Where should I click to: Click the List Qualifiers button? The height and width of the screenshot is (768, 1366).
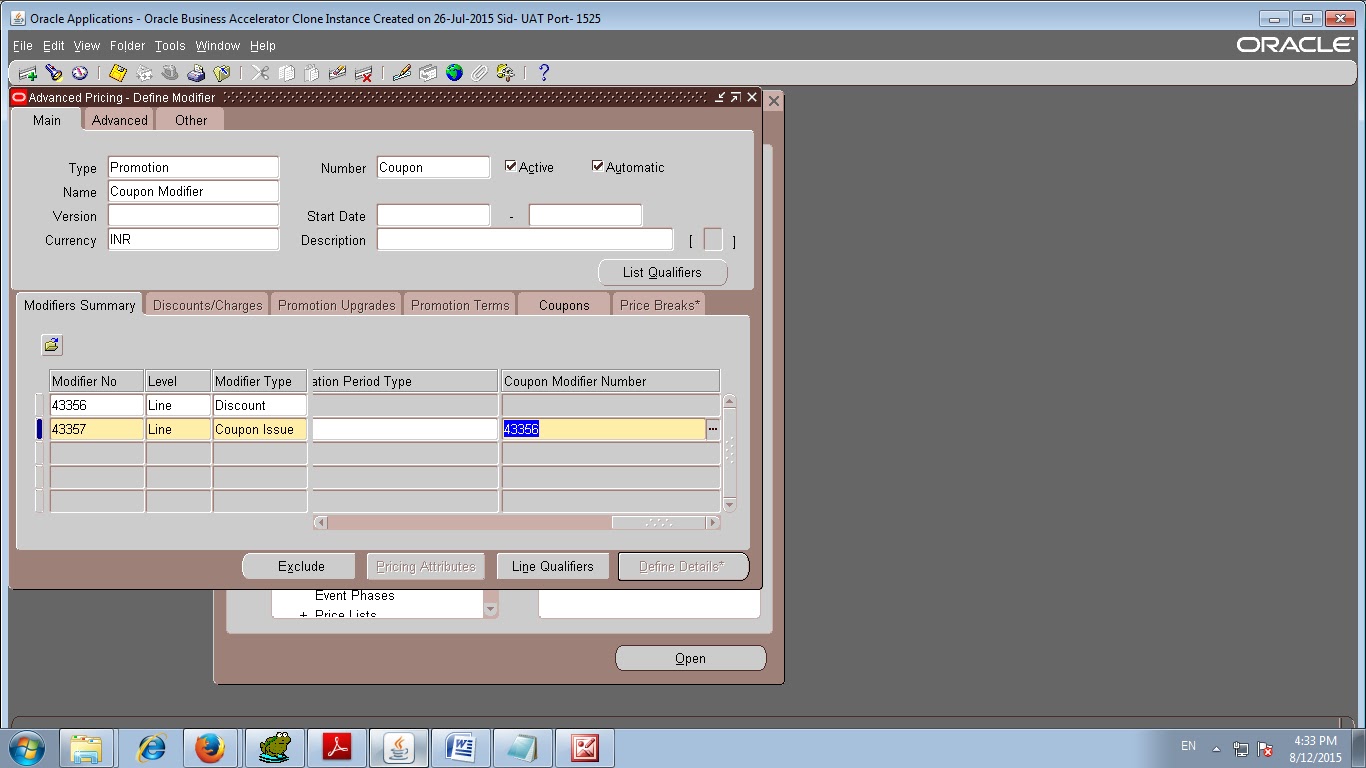pyautogui.click(x=662, y=272)
